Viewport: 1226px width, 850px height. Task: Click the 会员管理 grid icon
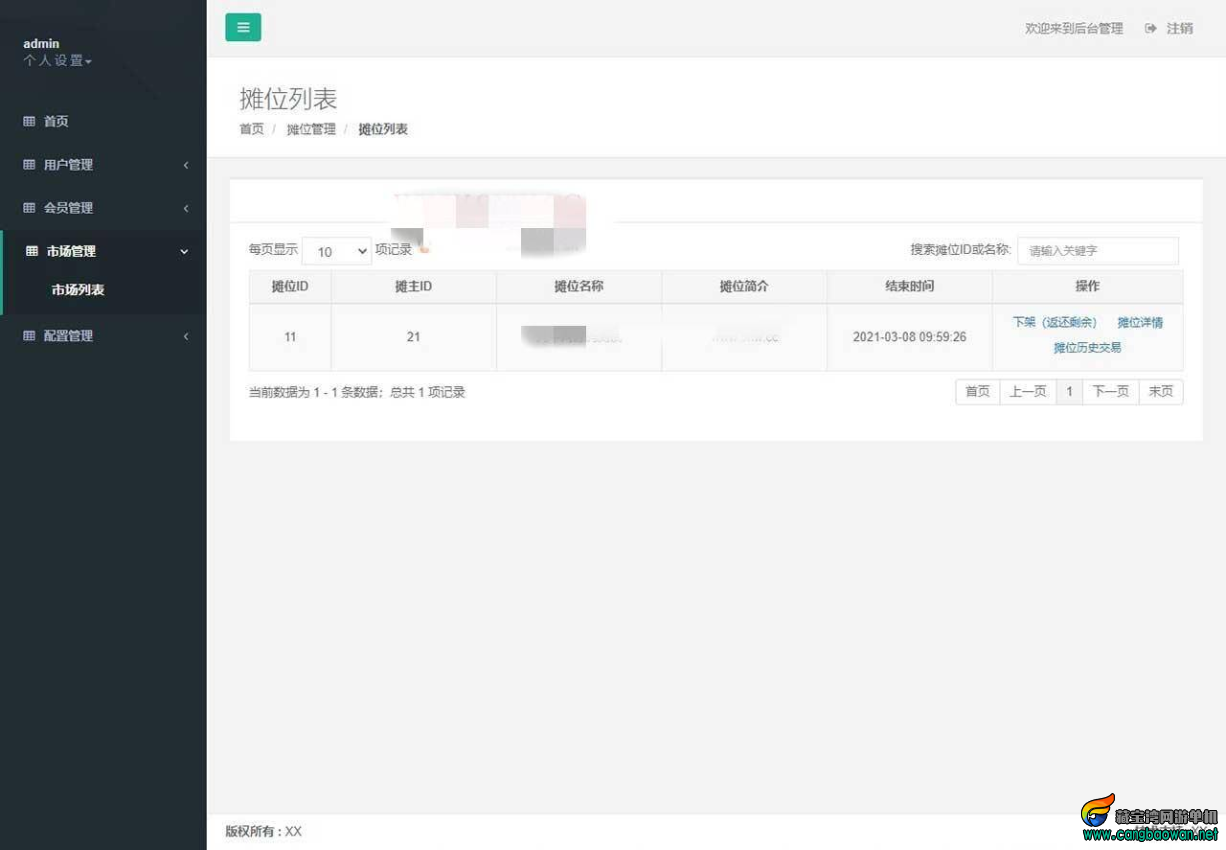pos(29,208)
